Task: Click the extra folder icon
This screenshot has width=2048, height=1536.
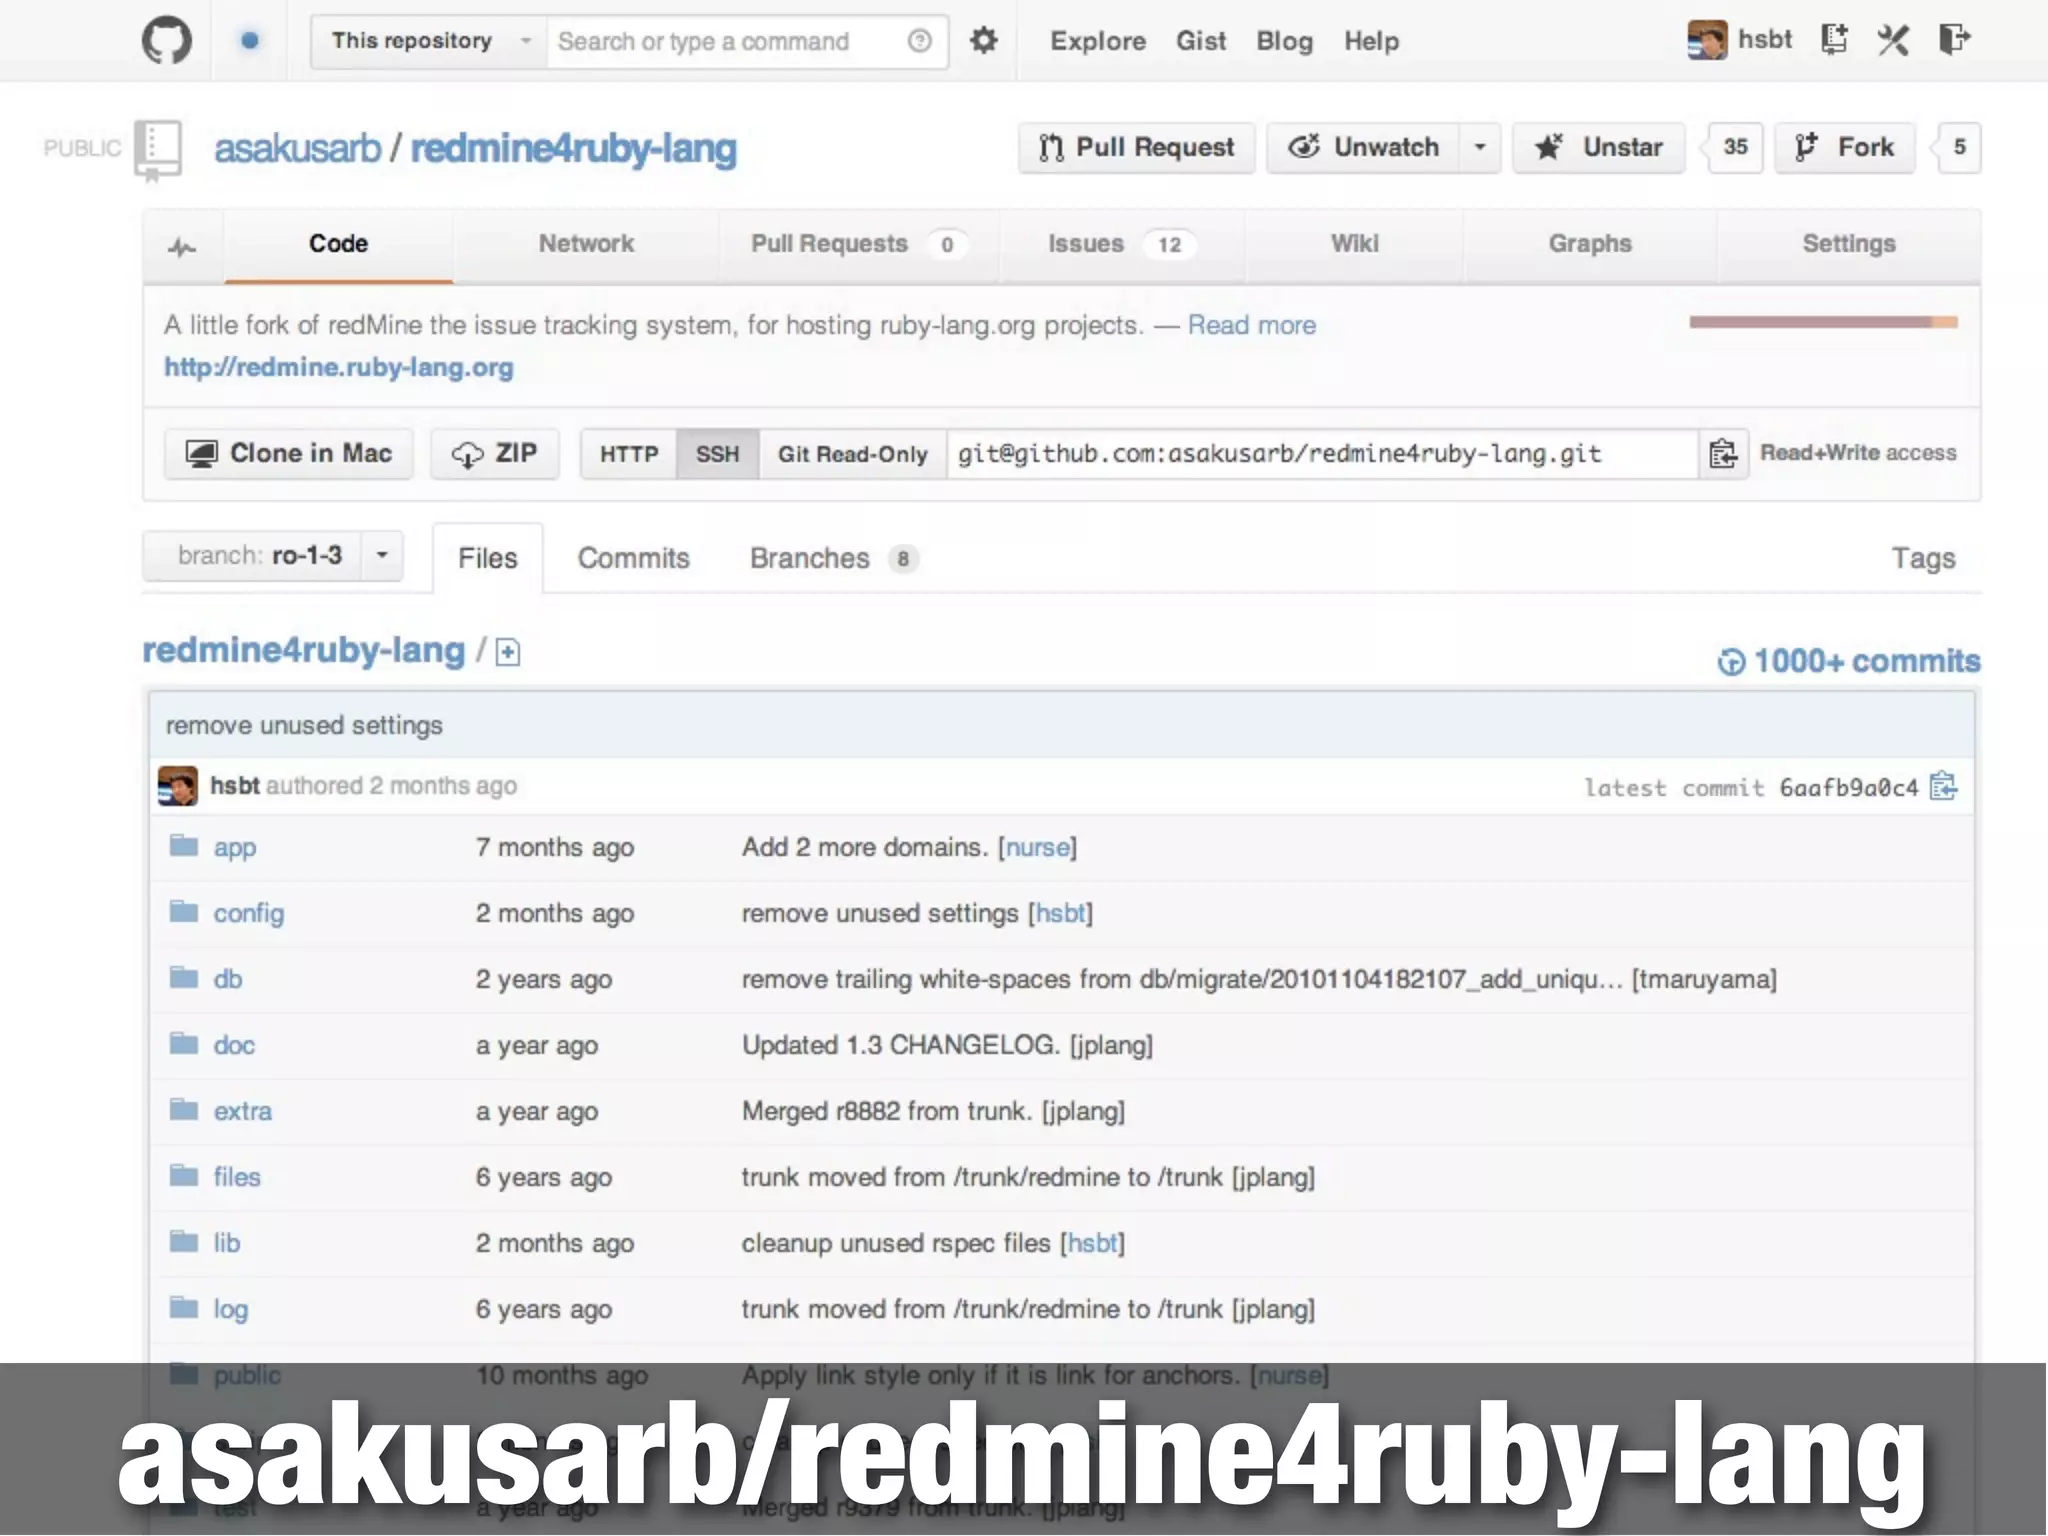Action: (184, 1110)
